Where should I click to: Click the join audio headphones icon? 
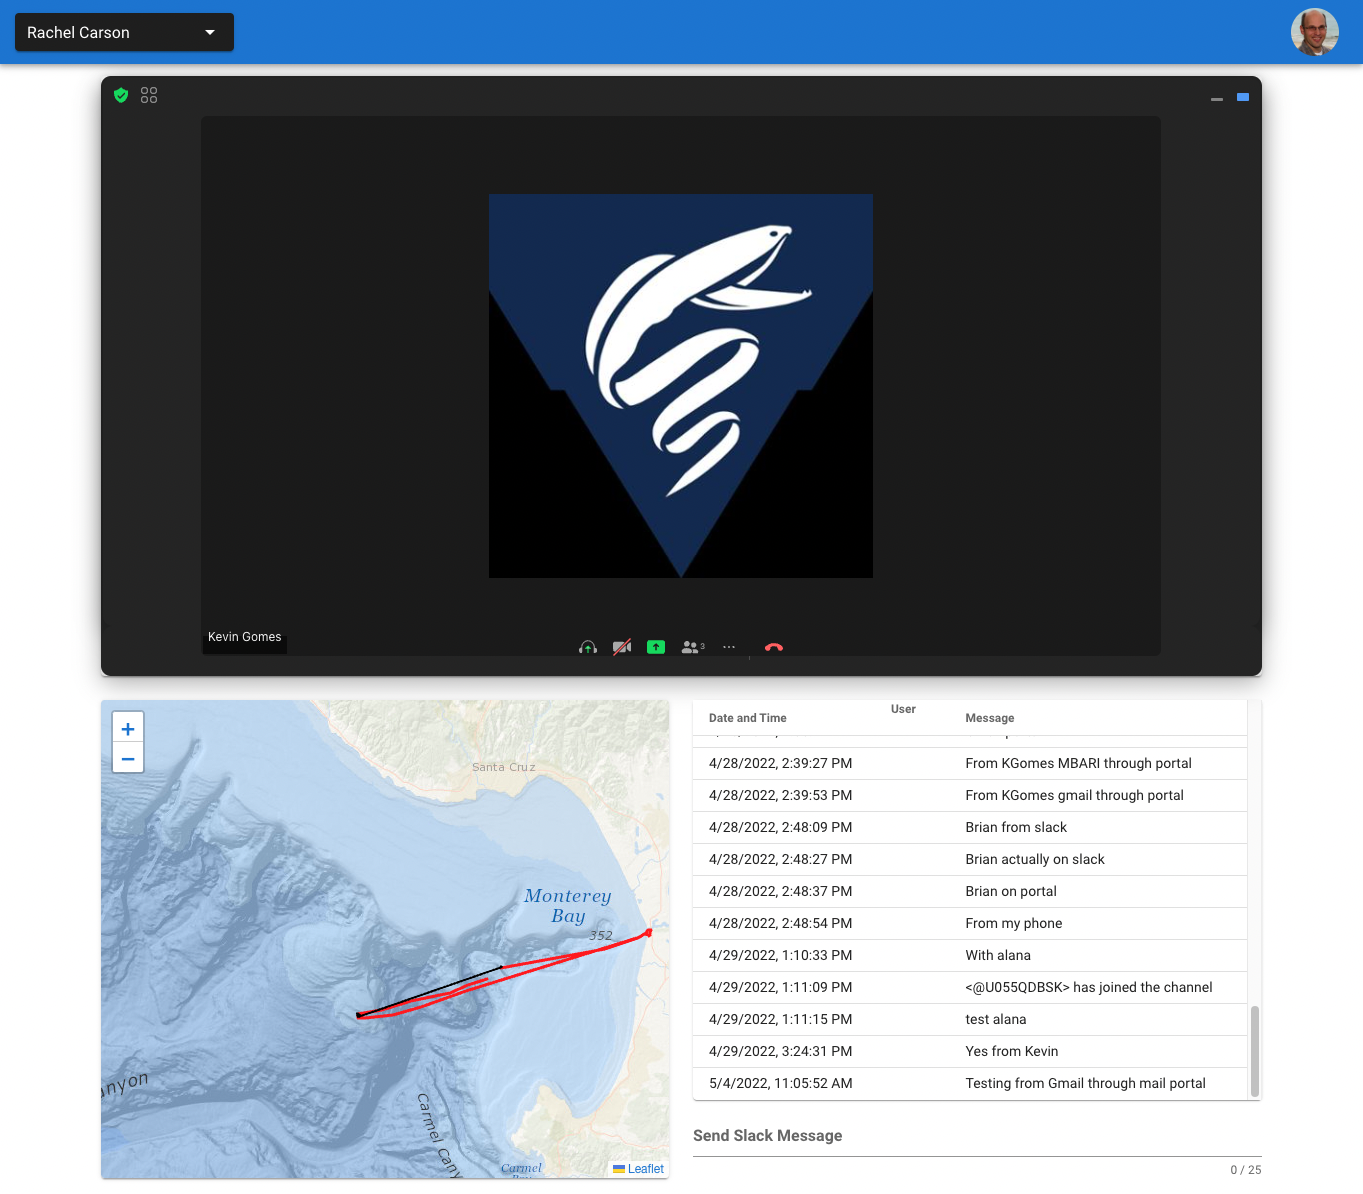coord(588,647)
